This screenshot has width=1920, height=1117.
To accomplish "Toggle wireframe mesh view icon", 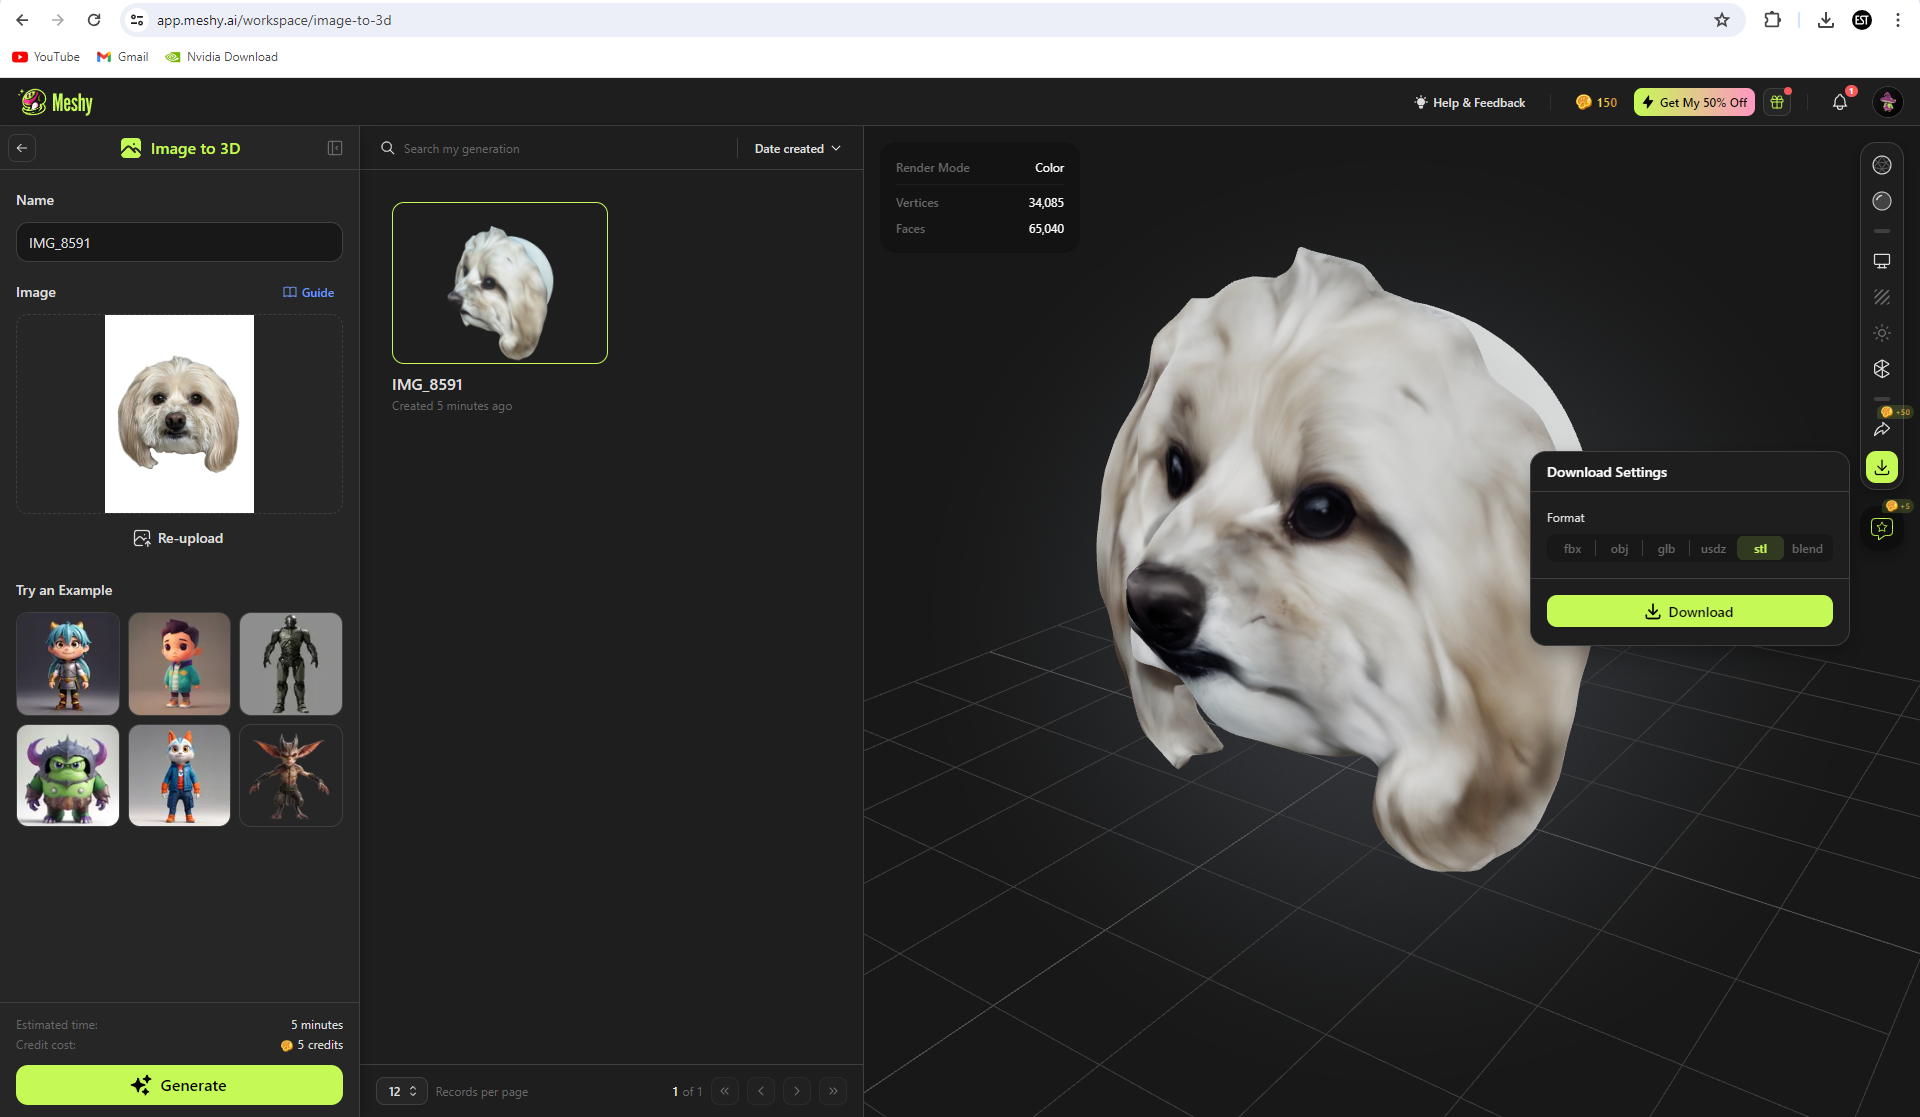I will coord(1882,165).
